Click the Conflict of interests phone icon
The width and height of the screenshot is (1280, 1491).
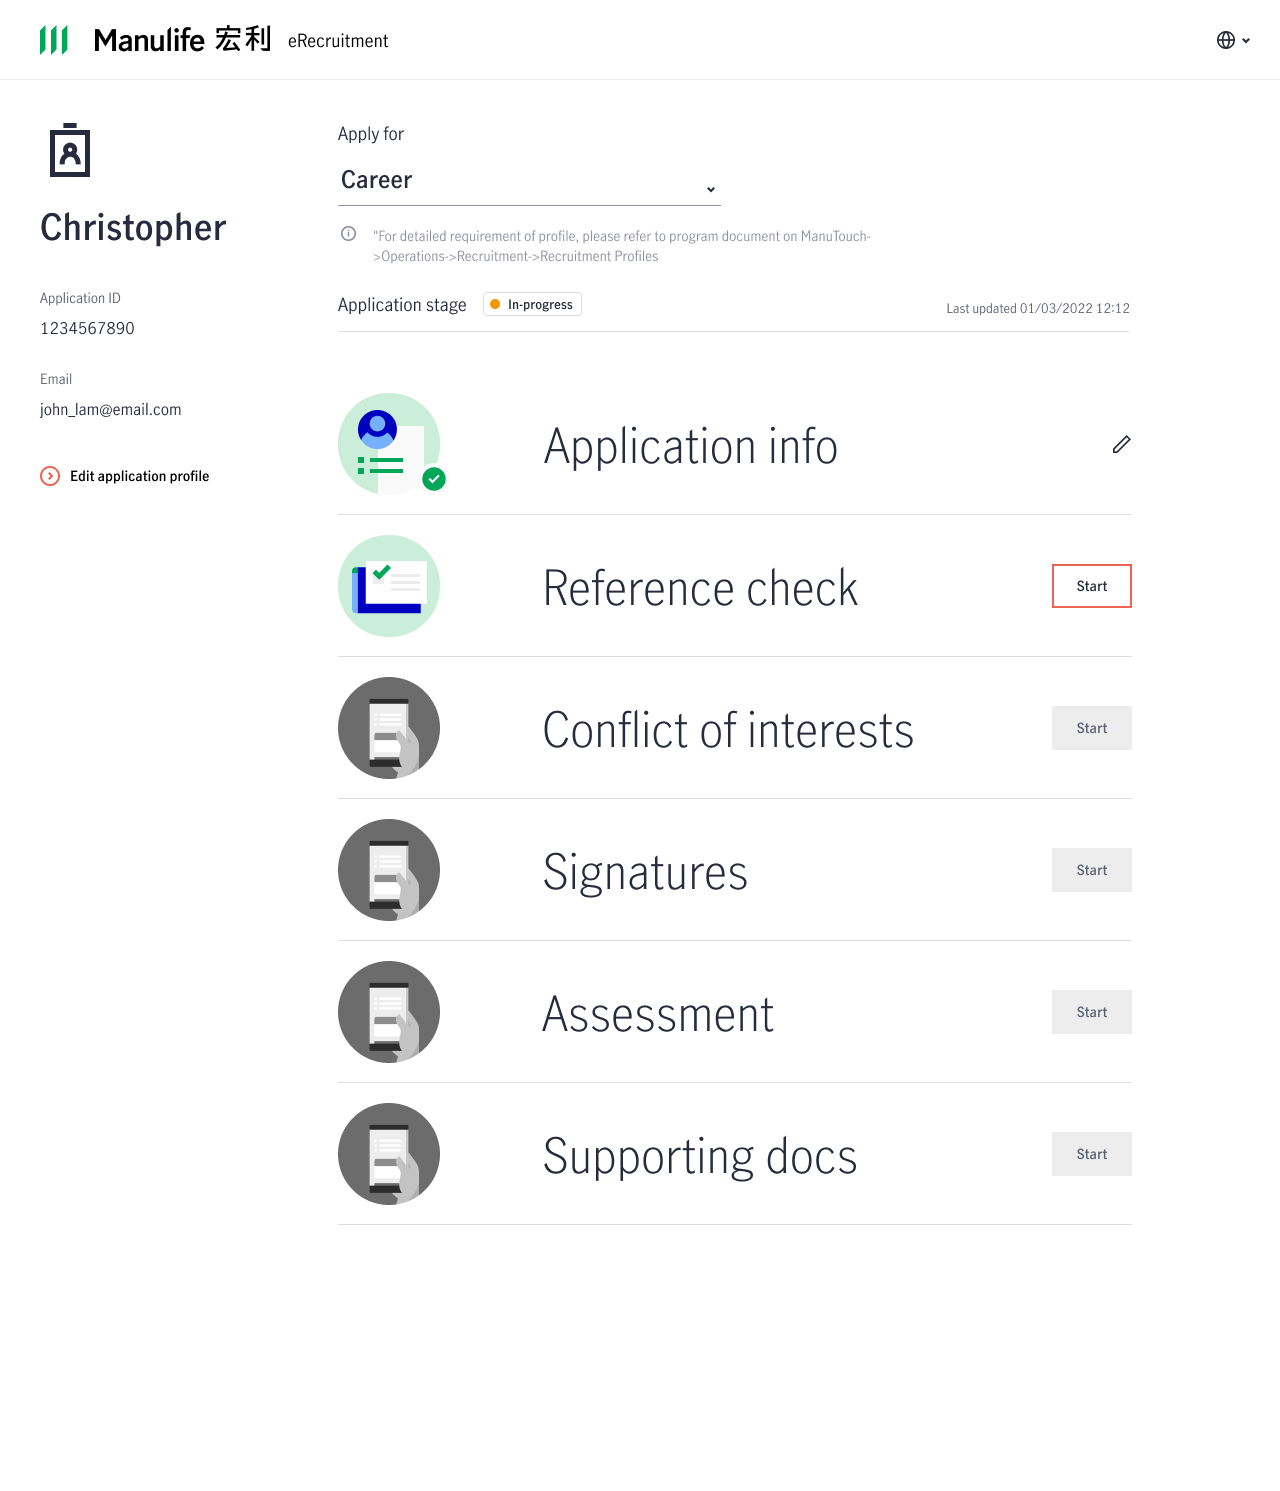389,728
